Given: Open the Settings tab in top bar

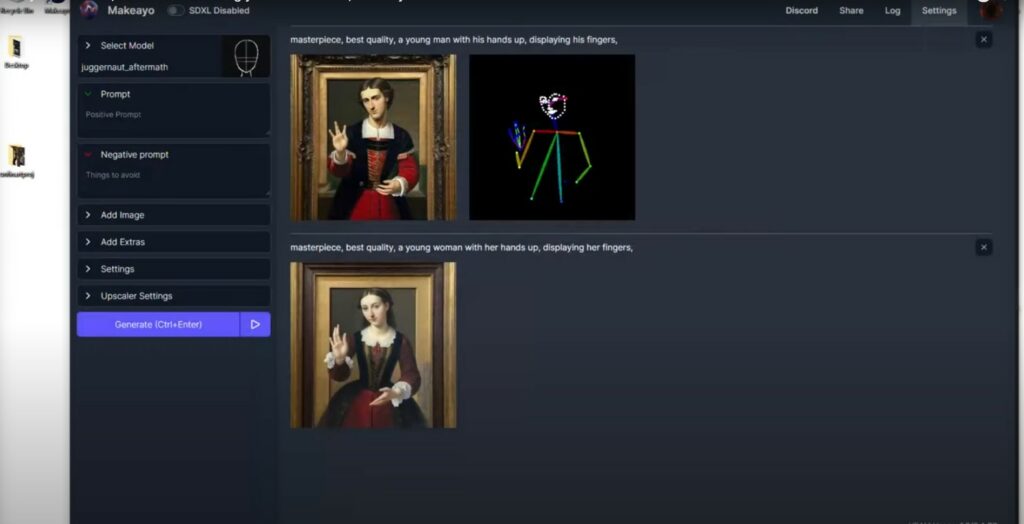Looking at the screenshot, I should pos(938,10).
